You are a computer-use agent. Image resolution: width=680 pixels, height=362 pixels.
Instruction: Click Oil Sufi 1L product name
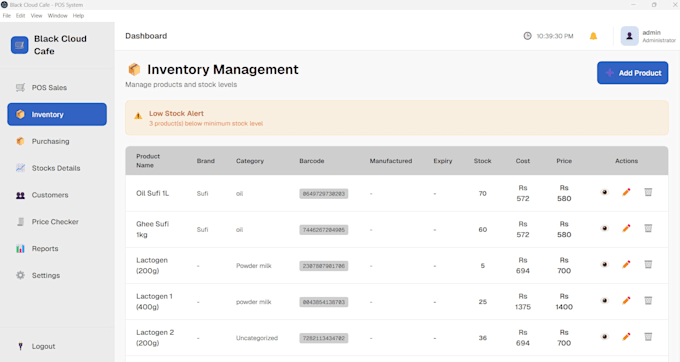153,193
